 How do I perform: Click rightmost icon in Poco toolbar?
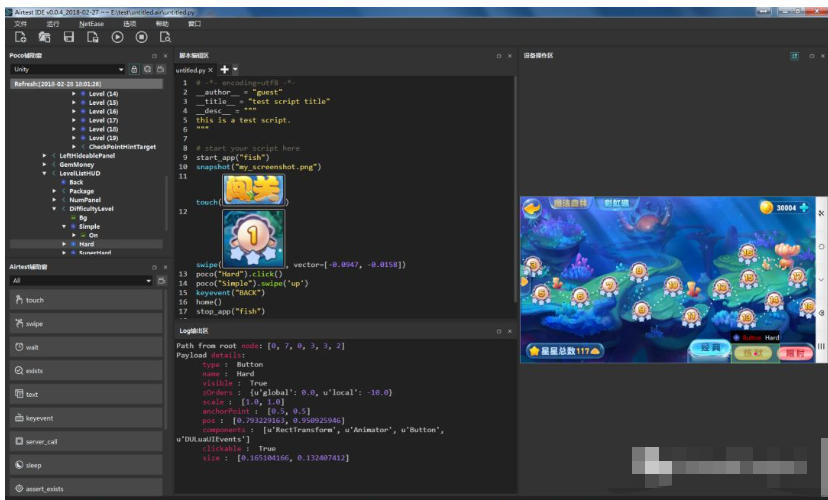161,69
